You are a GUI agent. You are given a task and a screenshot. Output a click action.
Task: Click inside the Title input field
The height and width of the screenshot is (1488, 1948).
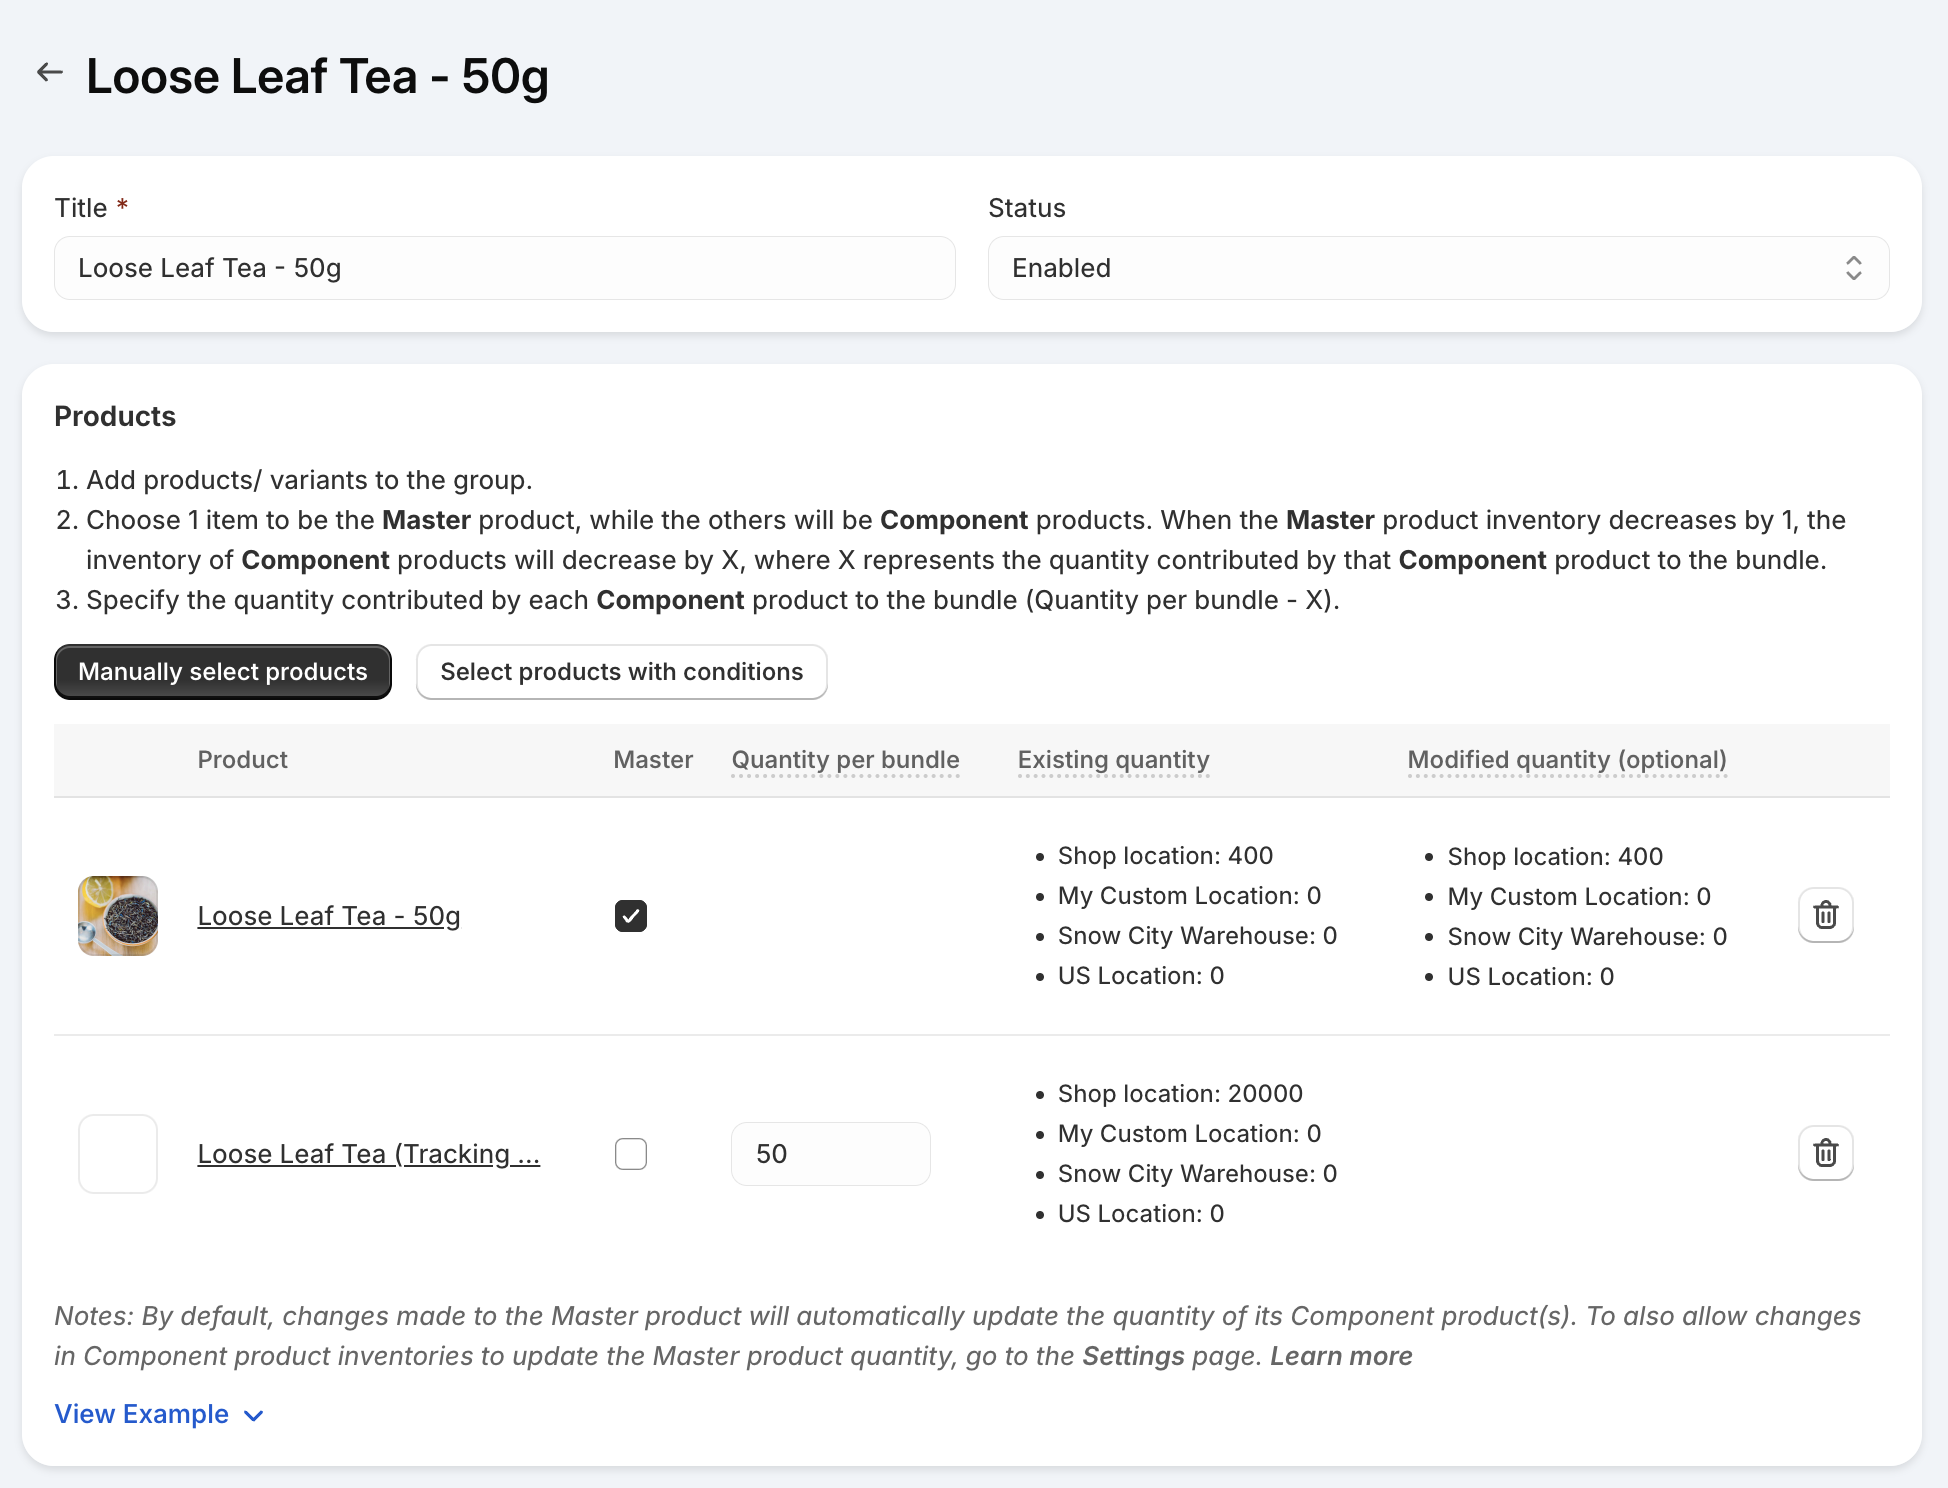click(x=504, y=267)
